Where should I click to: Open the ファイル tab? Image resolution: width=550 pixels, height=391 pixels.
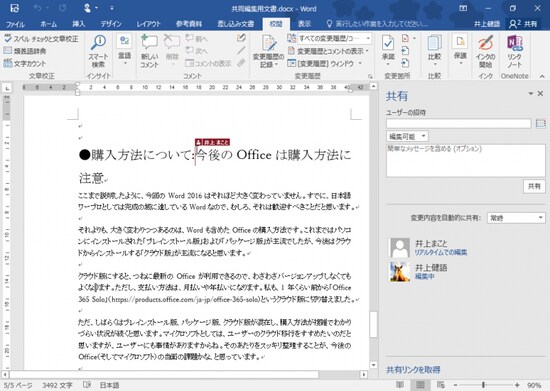click(15, 24)
